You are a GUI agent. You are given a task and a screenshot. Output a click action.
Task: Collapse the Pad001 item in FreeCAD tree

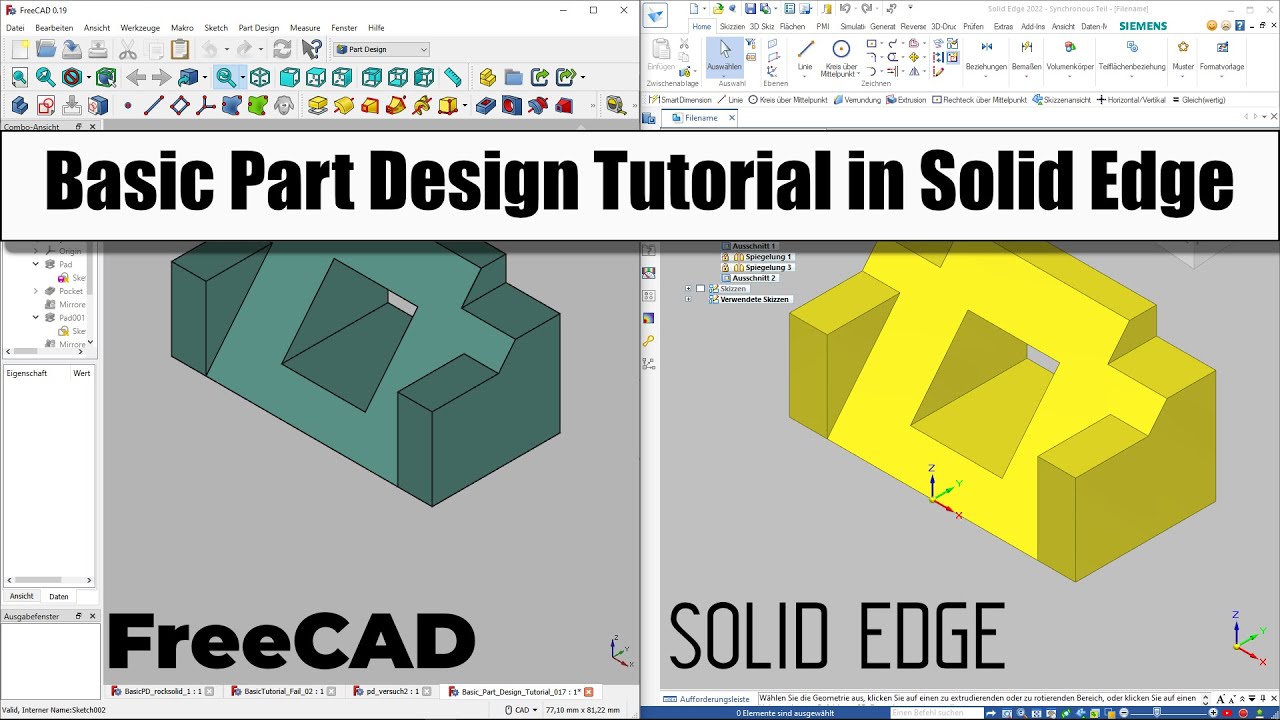(x=36, y=317)
